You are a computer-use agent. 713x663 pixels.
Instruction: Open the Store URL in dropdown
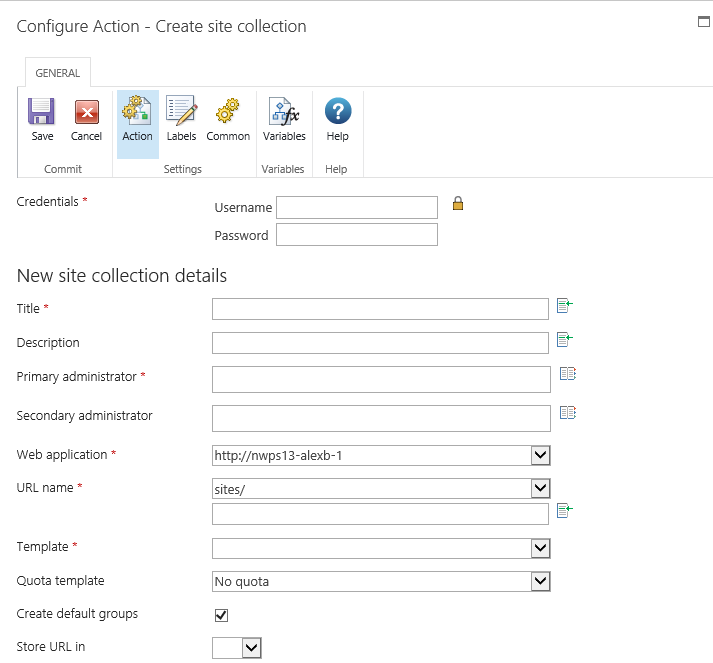251,648
